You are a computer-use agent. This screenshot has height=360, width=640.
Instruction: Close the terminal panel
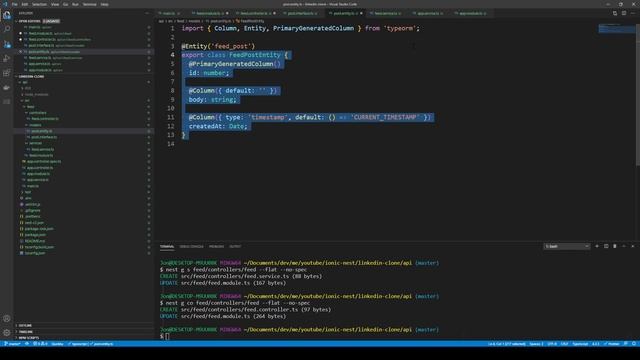(633, 246)
